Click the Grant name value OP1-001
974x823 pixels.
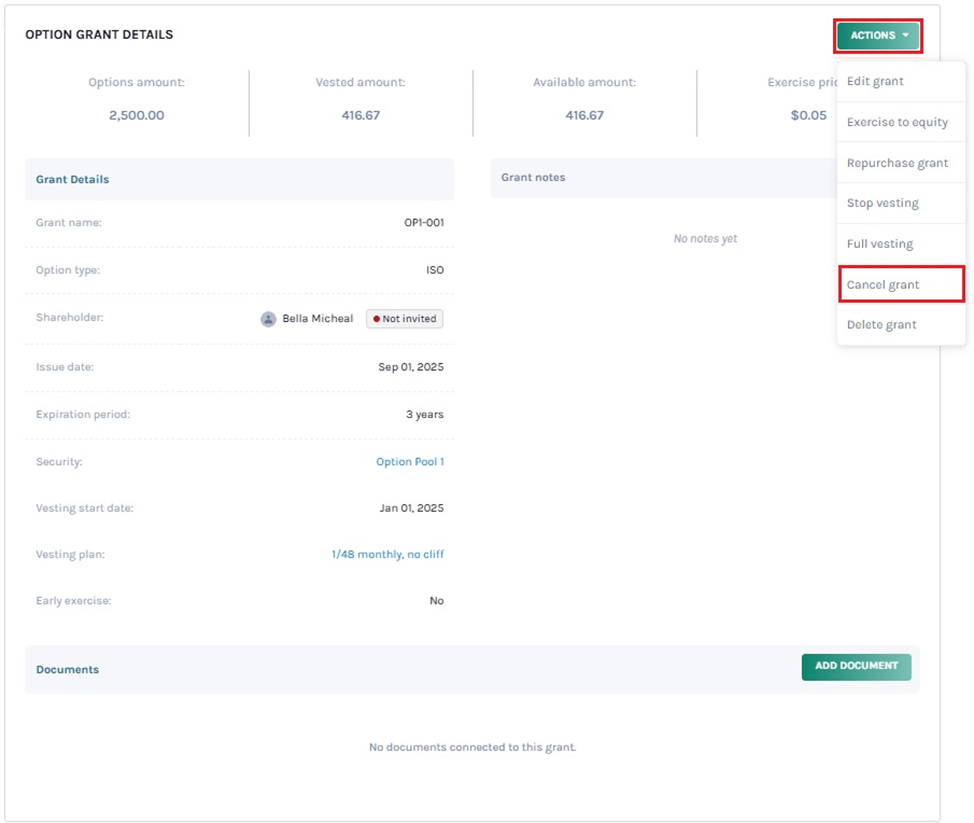coord(423,223)
